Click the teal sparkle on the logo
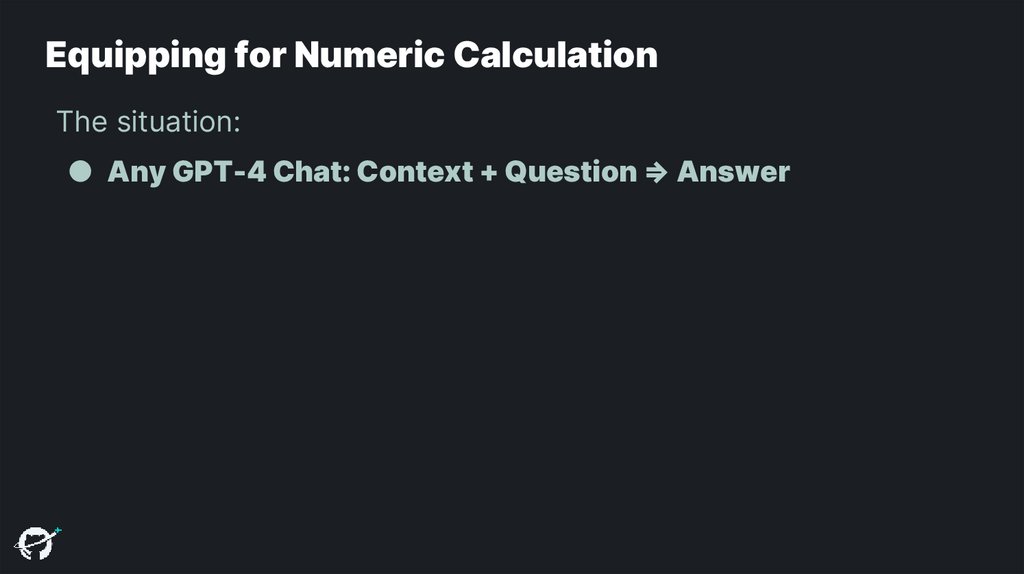The image size is (1024, 574). click(x=57, y=530)
